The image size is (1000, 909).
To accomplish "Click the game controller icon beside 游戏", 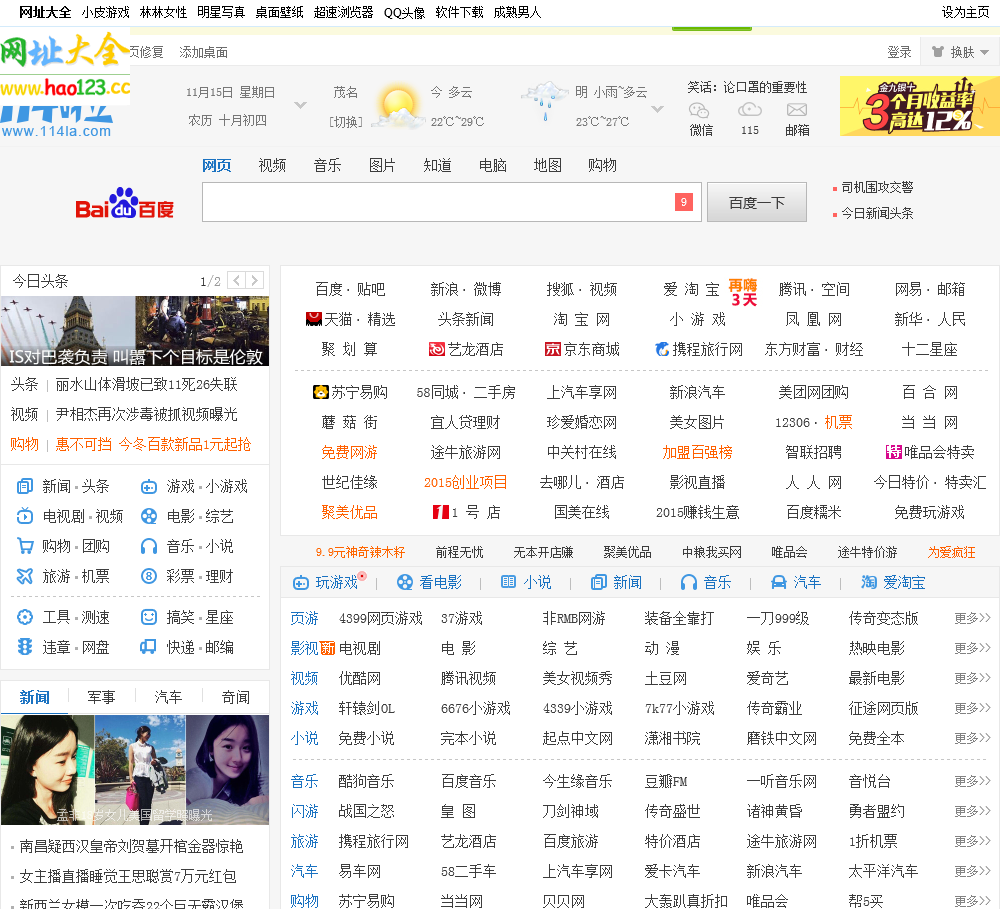I will [x=149, y=486].
